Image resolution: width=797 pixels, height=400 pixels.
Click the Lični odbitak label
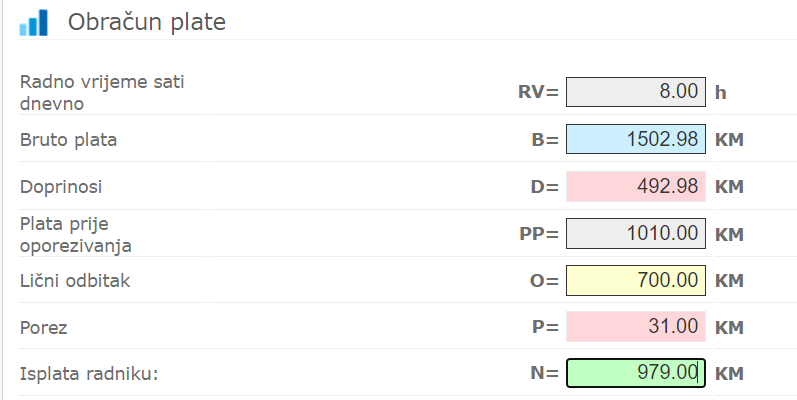pyautogui.click(x=75, y=280)
